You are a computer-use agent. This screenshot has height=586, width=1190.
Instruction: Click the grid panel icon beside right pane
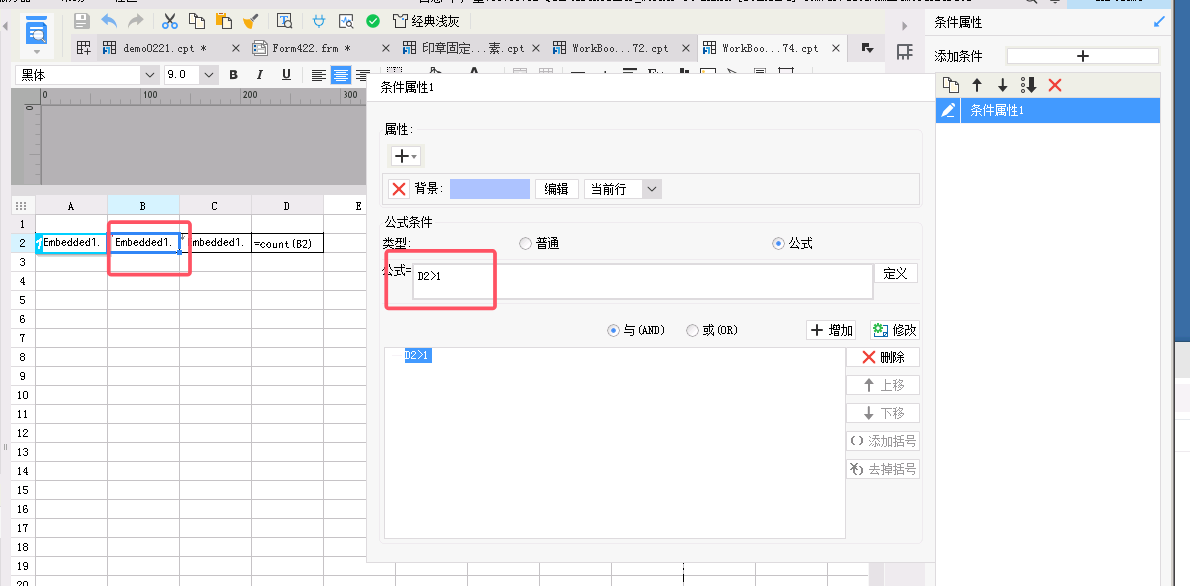[905, 52]
